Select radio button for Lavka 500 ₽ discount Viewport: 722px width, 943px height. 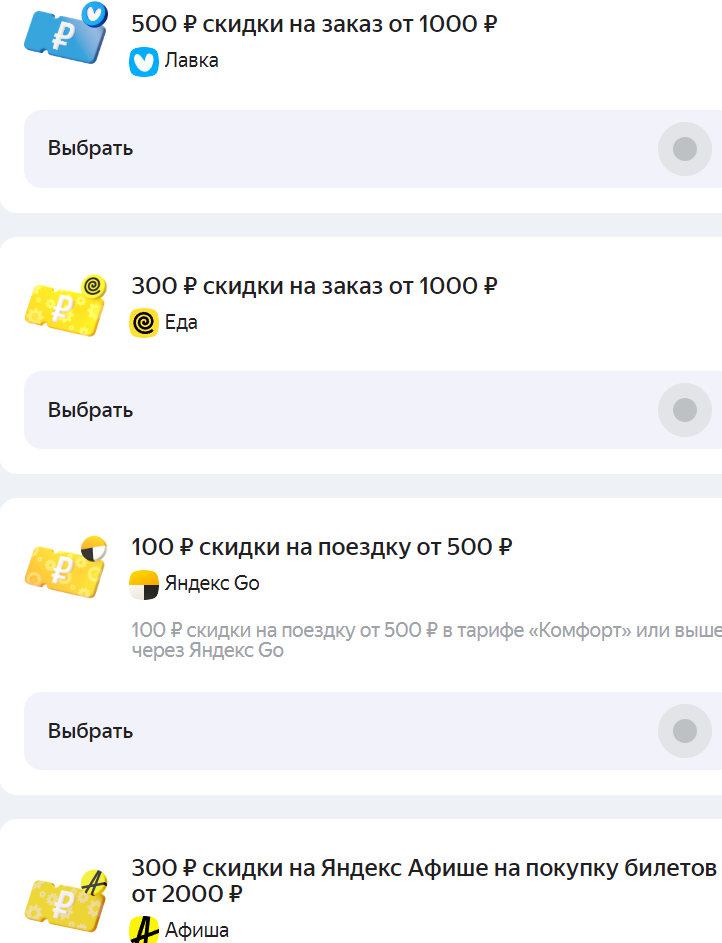685,149
